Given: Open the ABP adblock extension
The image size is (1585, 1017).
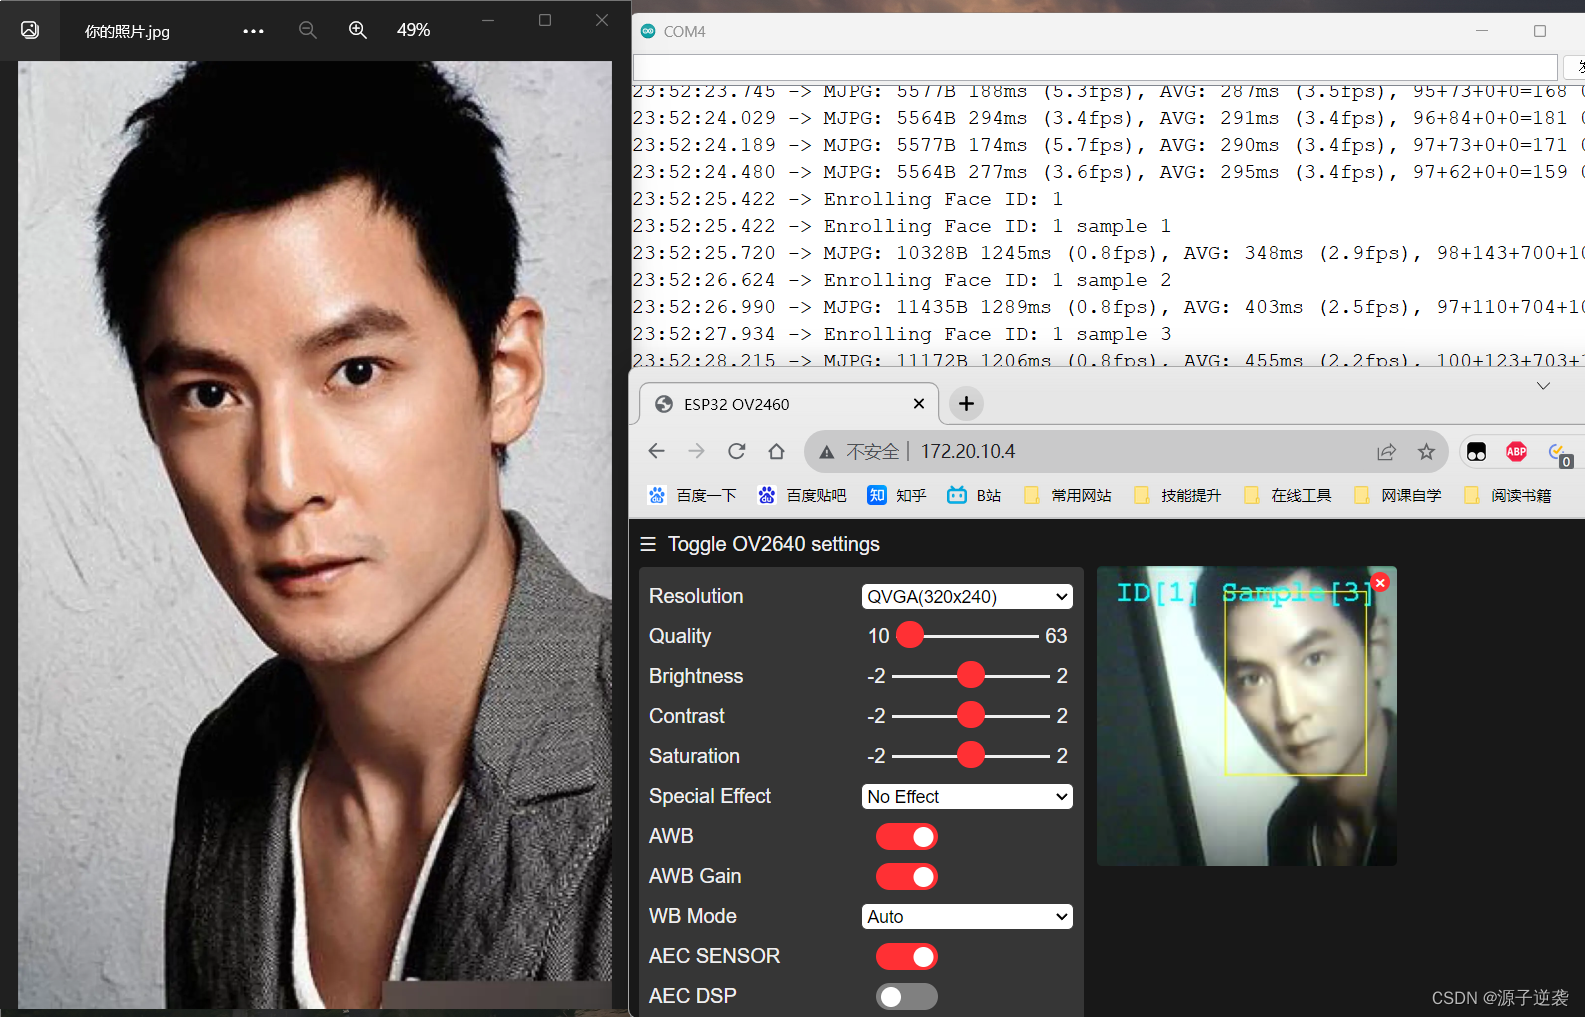Looking at the screenshot, I should [x=1516, y=452].
